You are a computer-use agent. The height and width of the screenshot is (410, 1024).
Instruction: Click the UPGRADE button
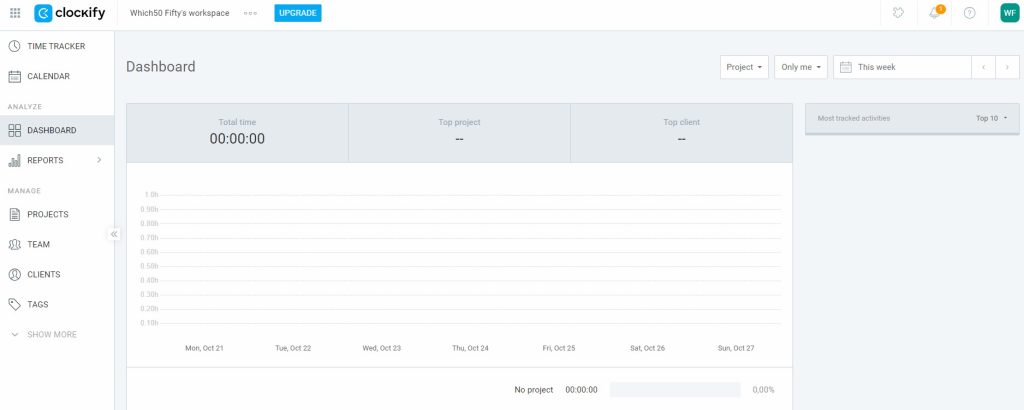297,13
